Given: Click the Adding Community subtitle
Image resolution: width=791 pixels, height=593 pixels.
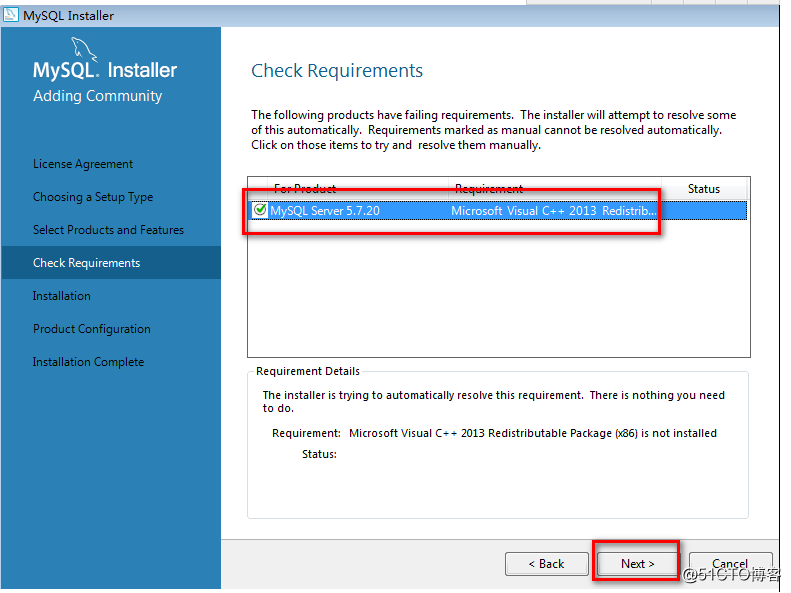Looking at the screenshot, I should (97, 96).
